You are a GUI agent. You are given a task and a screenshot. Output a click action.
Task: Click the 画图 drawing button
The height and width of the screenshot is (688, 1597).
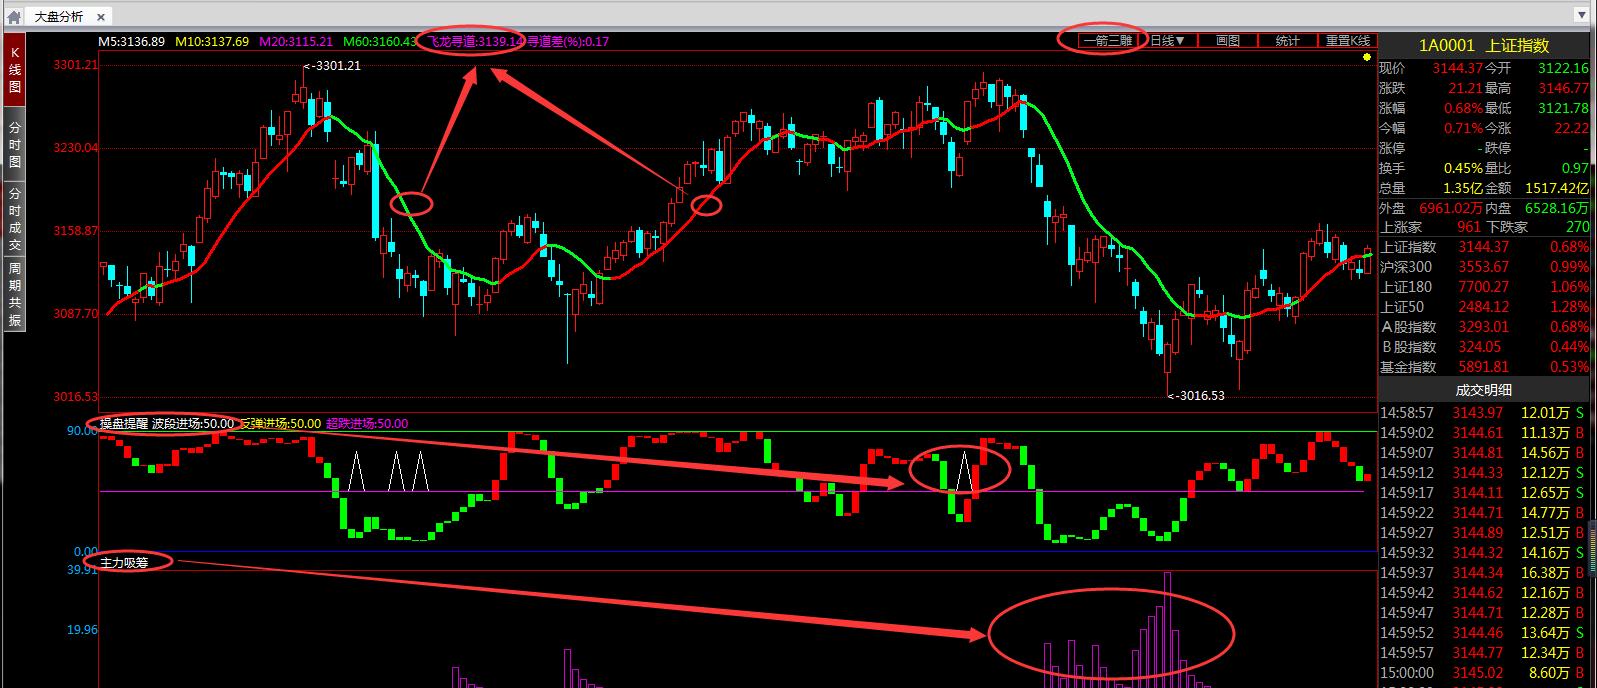(1228, 41)
